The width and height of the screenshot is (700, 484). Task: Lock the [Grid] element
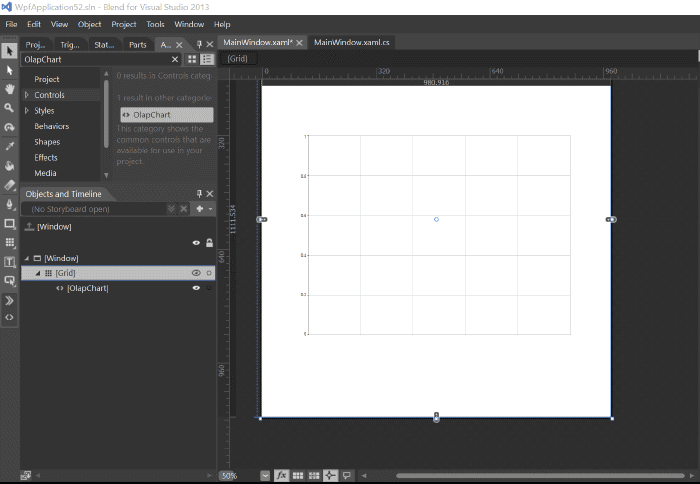click(x=209, y=273)
